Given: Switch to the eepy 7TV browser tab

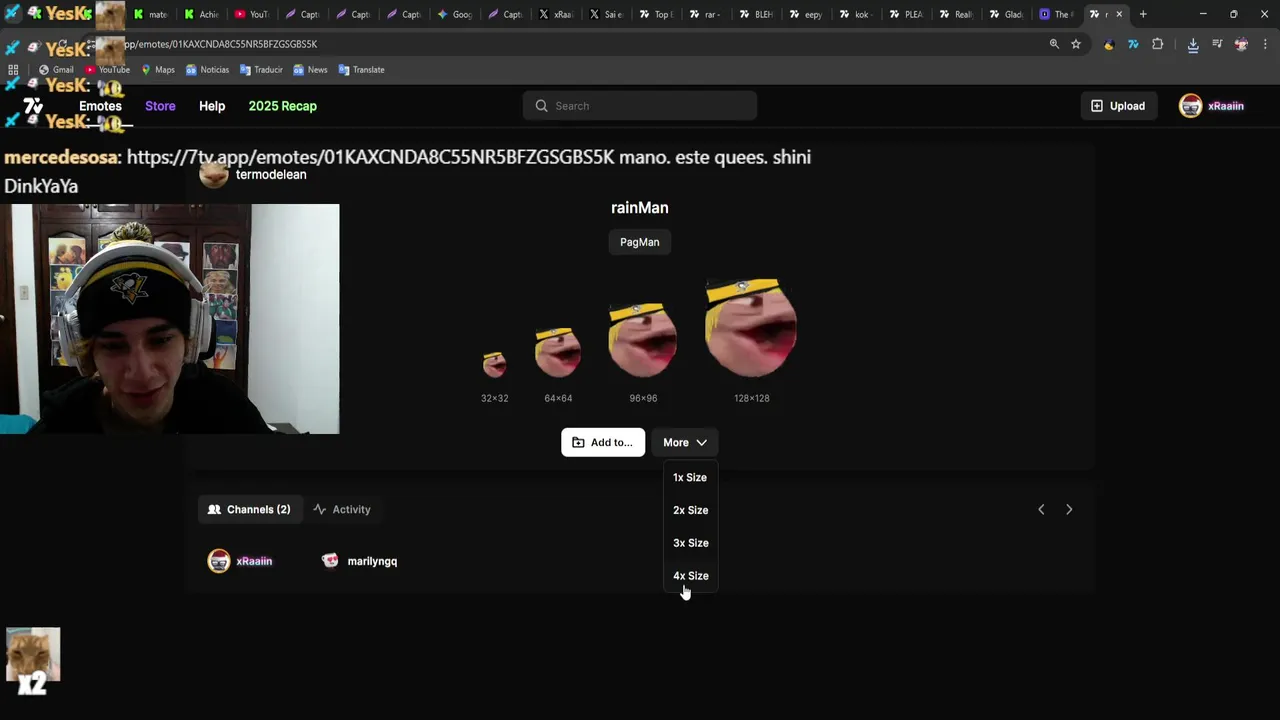Looking at the screenshot, I should coord(807,14).
